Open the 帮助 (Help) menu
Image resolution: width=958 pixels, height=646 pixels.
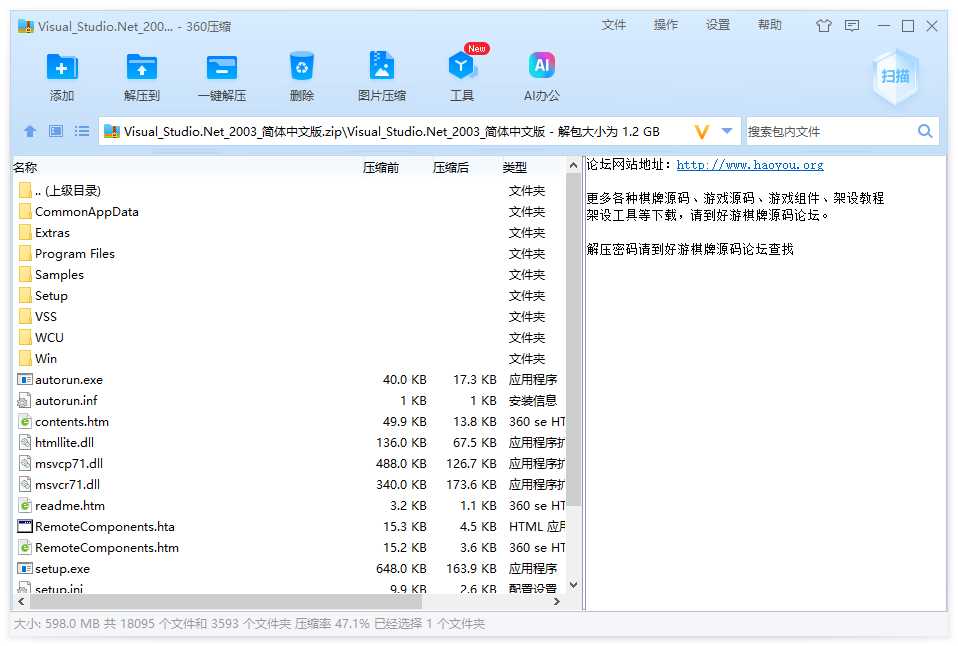click(770, 25)
